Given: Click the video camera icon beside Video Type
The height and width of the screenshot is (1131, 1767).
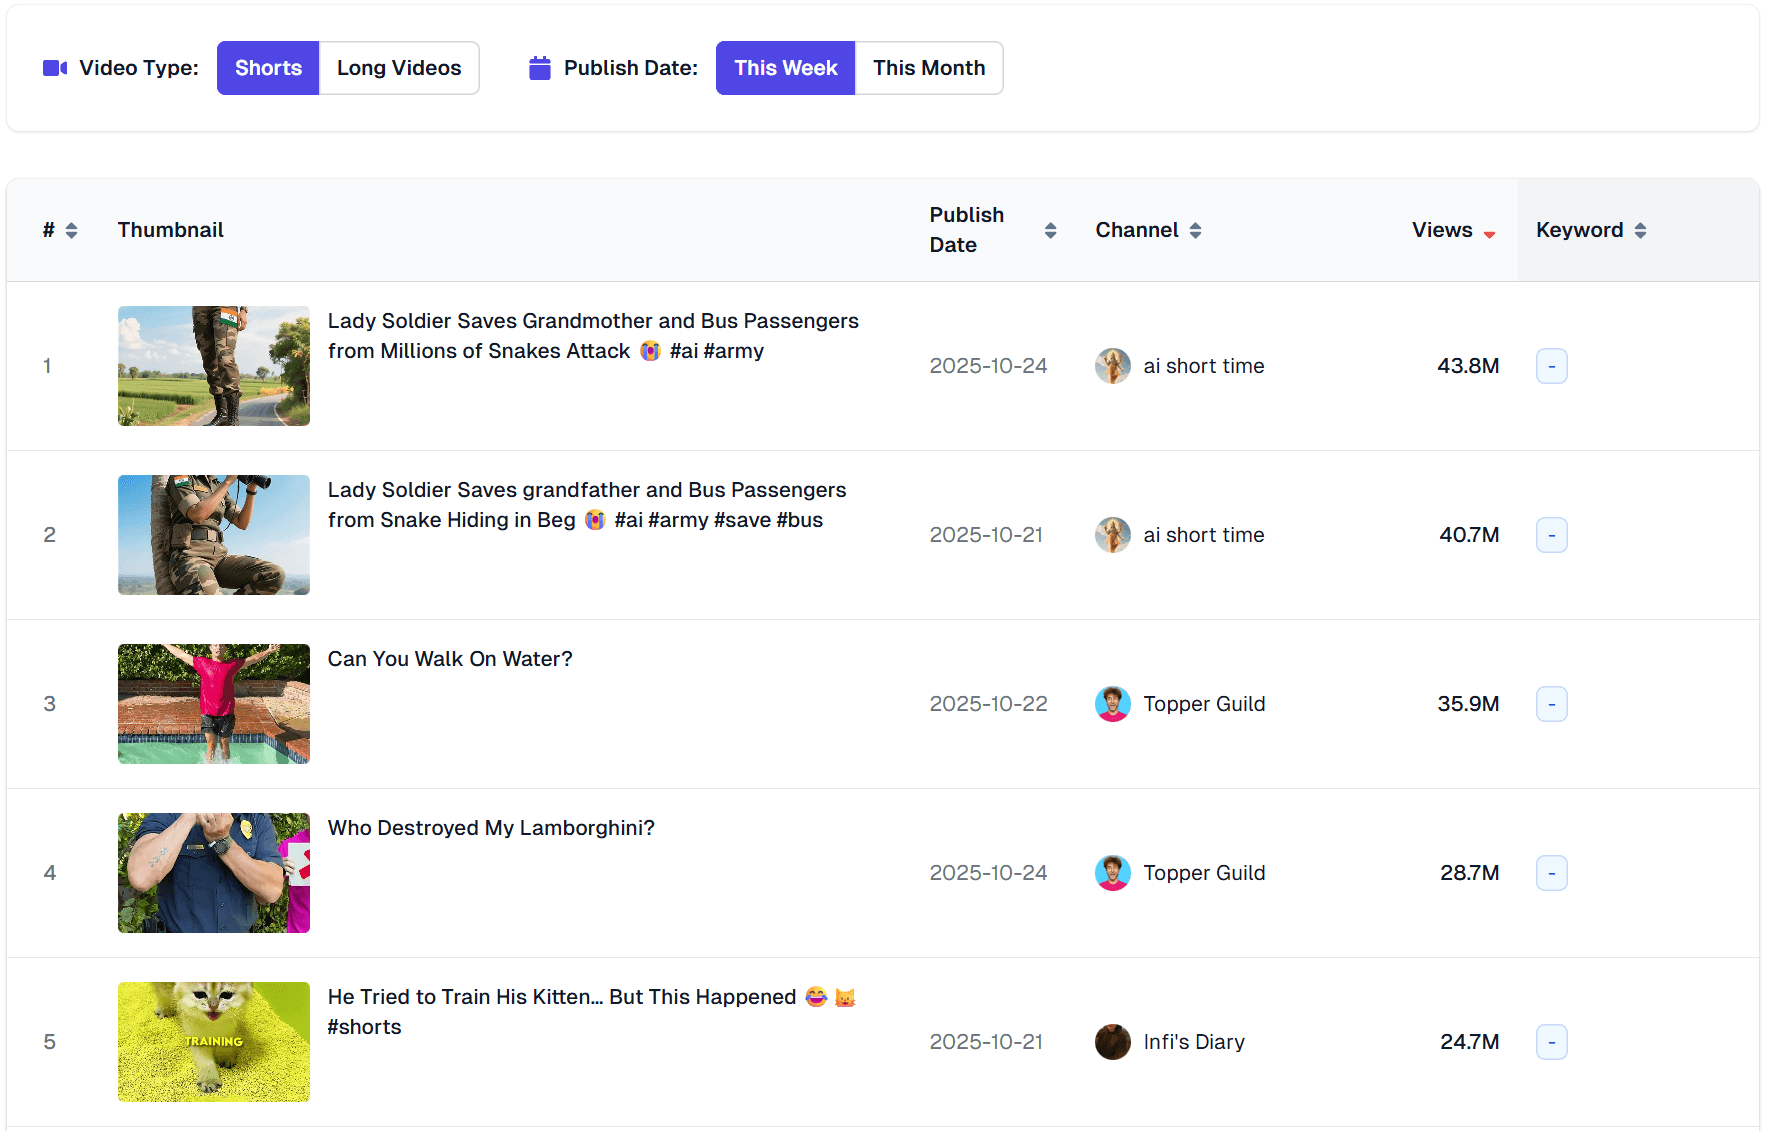Looking at the screenshot, I should 55,67.
